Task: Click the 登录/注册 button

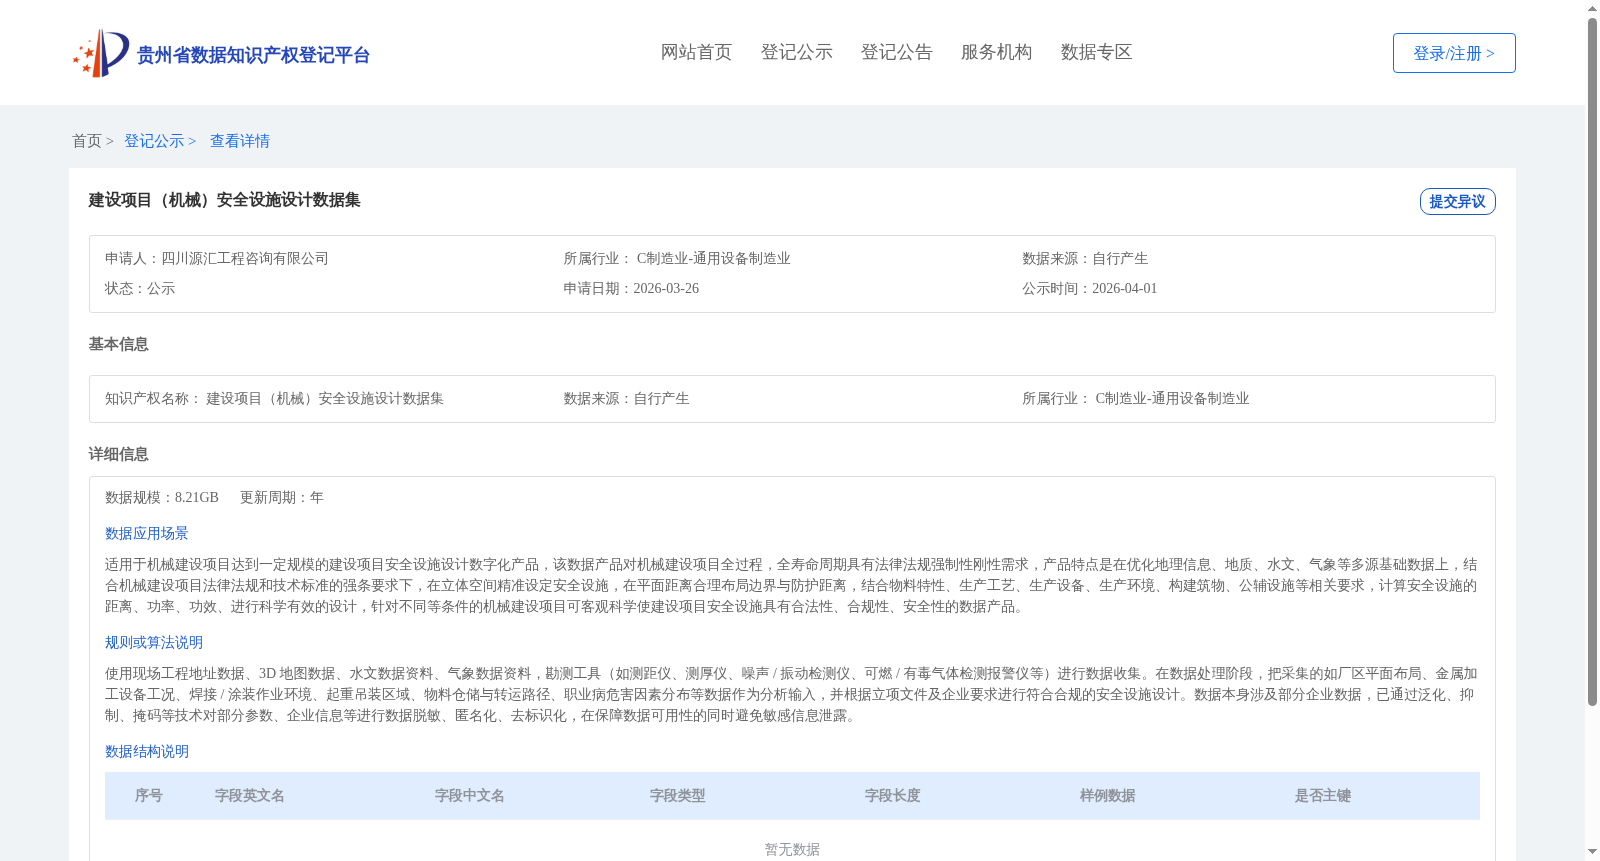Action: [1454, 53]
